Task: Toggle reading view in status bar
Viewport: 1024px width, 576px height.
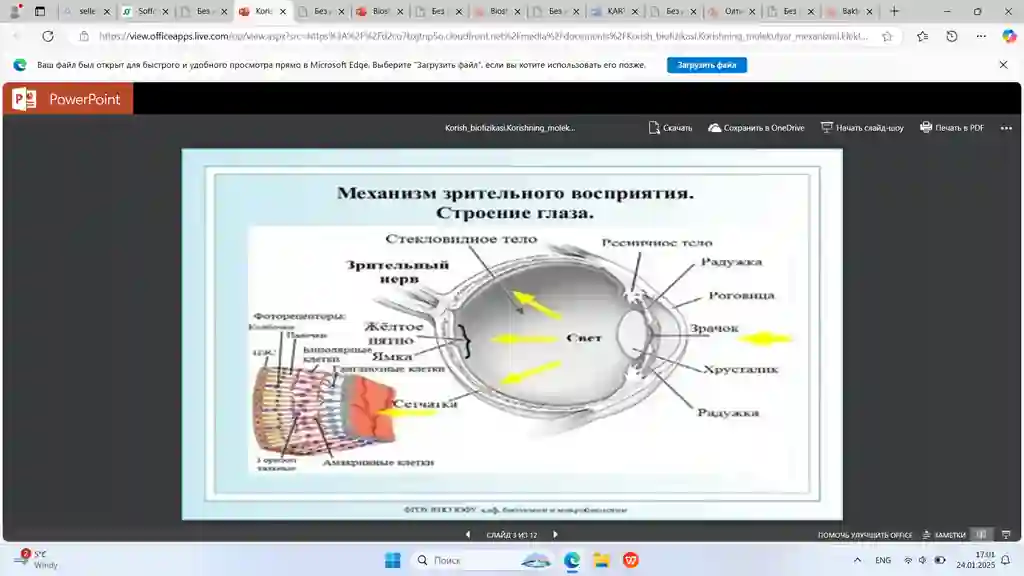Action: pos(981,535)
